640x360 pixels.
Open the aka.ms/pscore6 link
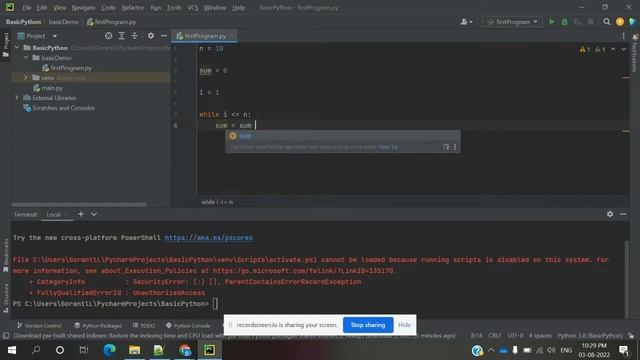(x=209, y=238)
